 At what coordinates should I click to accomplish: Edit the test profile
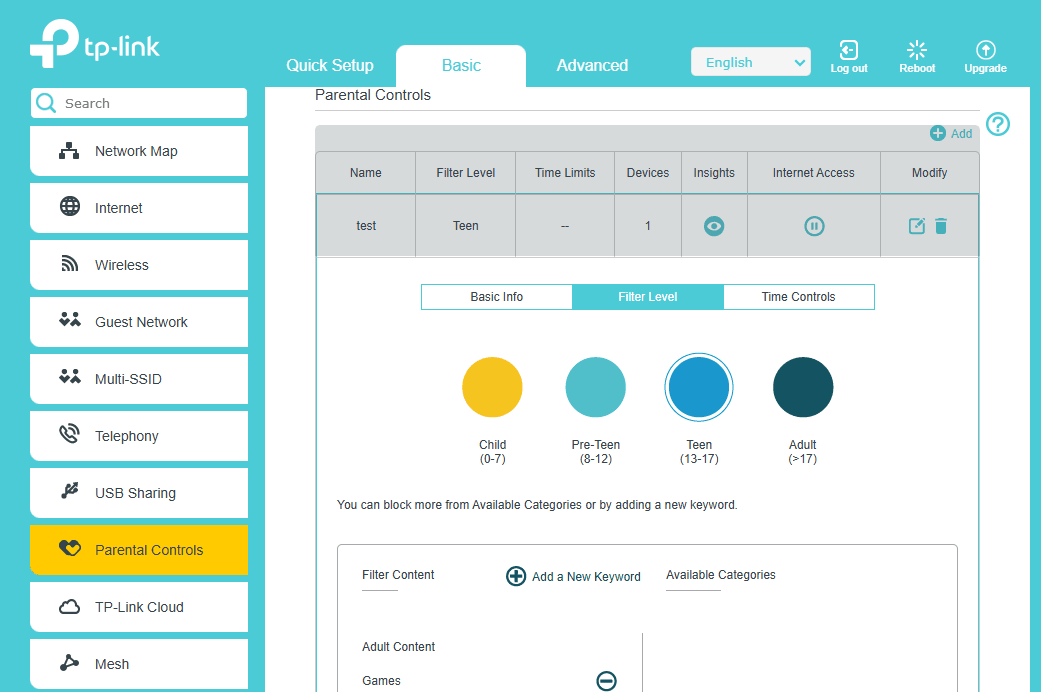click(x=916, y=226)
